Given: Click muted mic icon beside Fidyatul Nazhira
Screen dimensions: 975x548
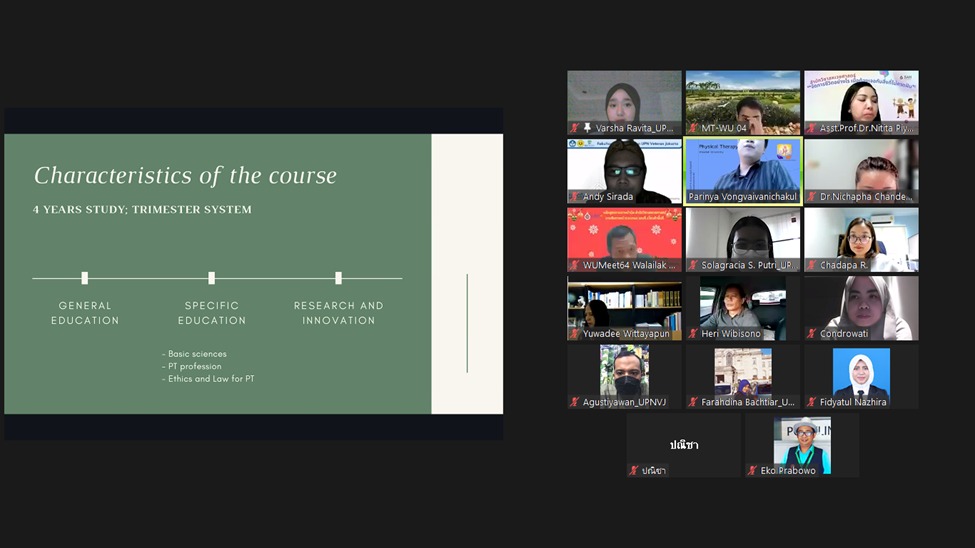Looking at the screenshot, I should [x=811, y=402].
